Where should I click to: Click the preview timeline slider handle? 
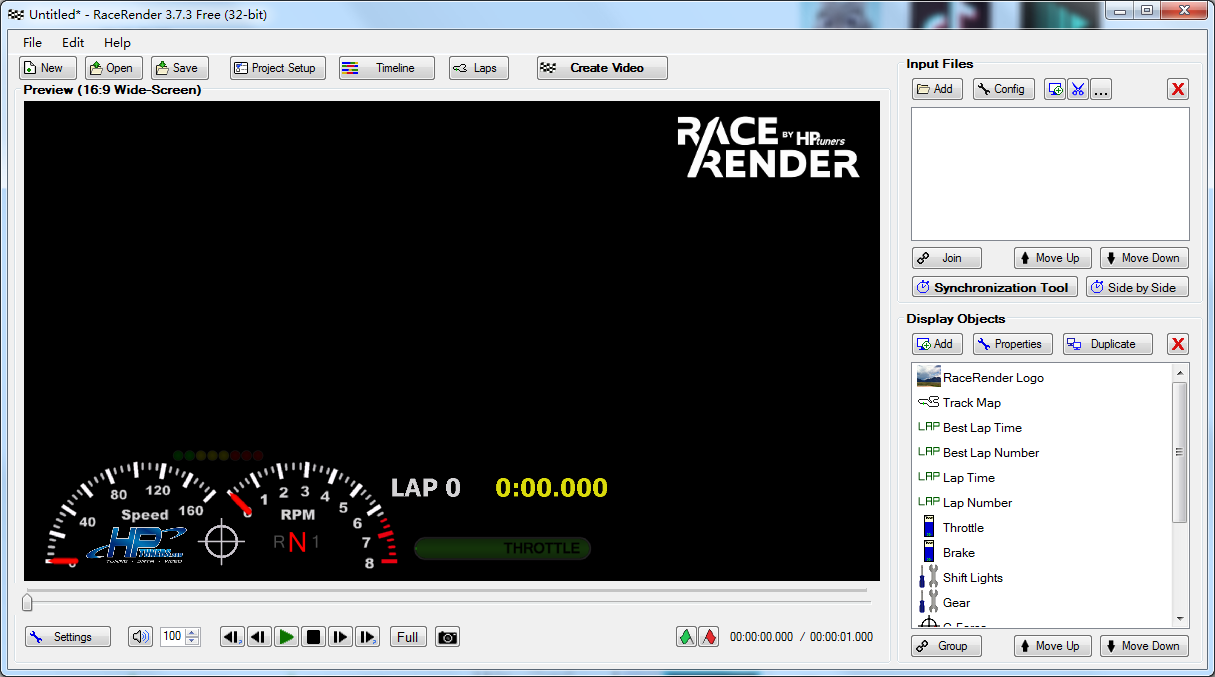tap(27, 602)
